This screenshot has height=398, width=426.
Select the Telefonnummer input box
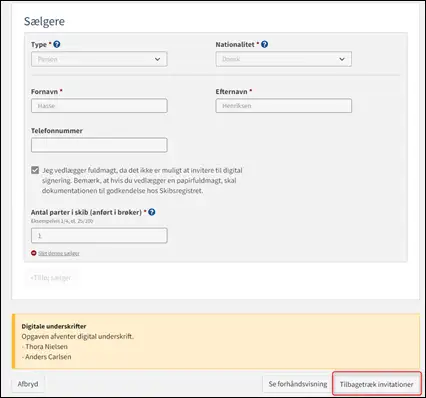(x=99, y=145)
